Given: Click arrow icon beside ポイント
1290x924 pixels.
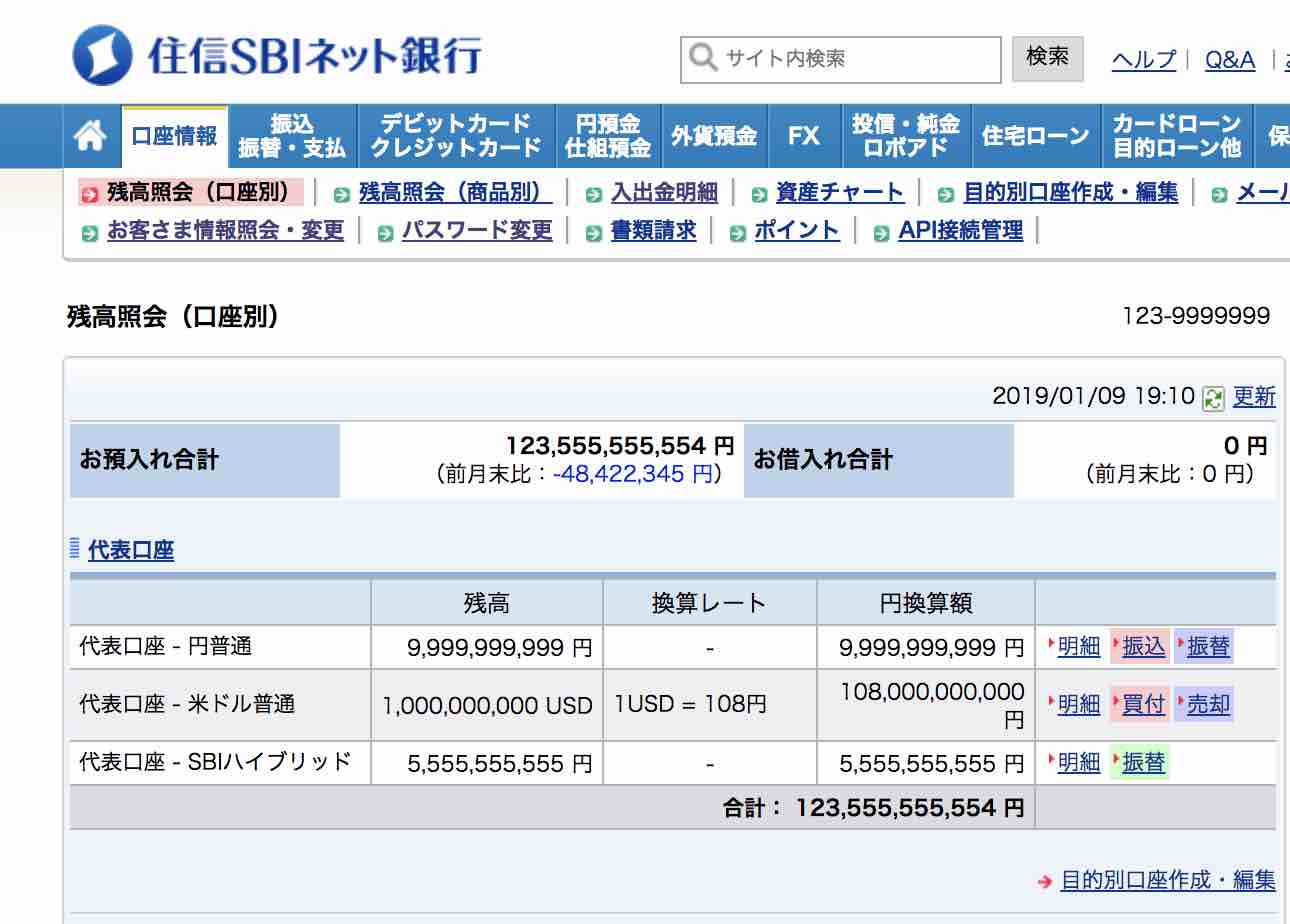Looking at the screenshot, I should (738, 232).
